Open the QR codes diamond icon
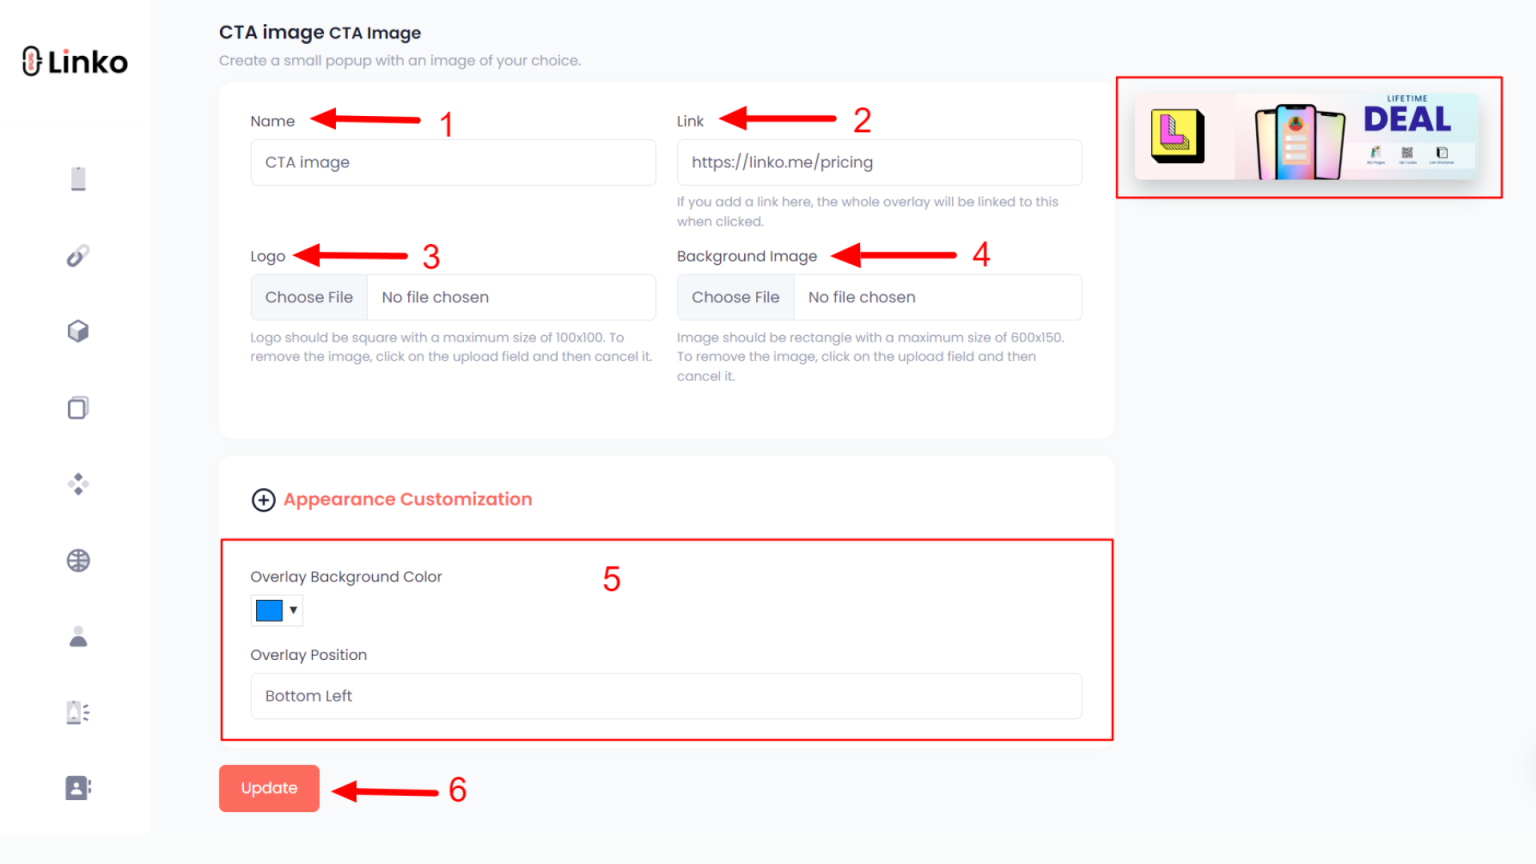Image resolution: width=1536 pixels, height=864 pixels. [x=77, y=484]
